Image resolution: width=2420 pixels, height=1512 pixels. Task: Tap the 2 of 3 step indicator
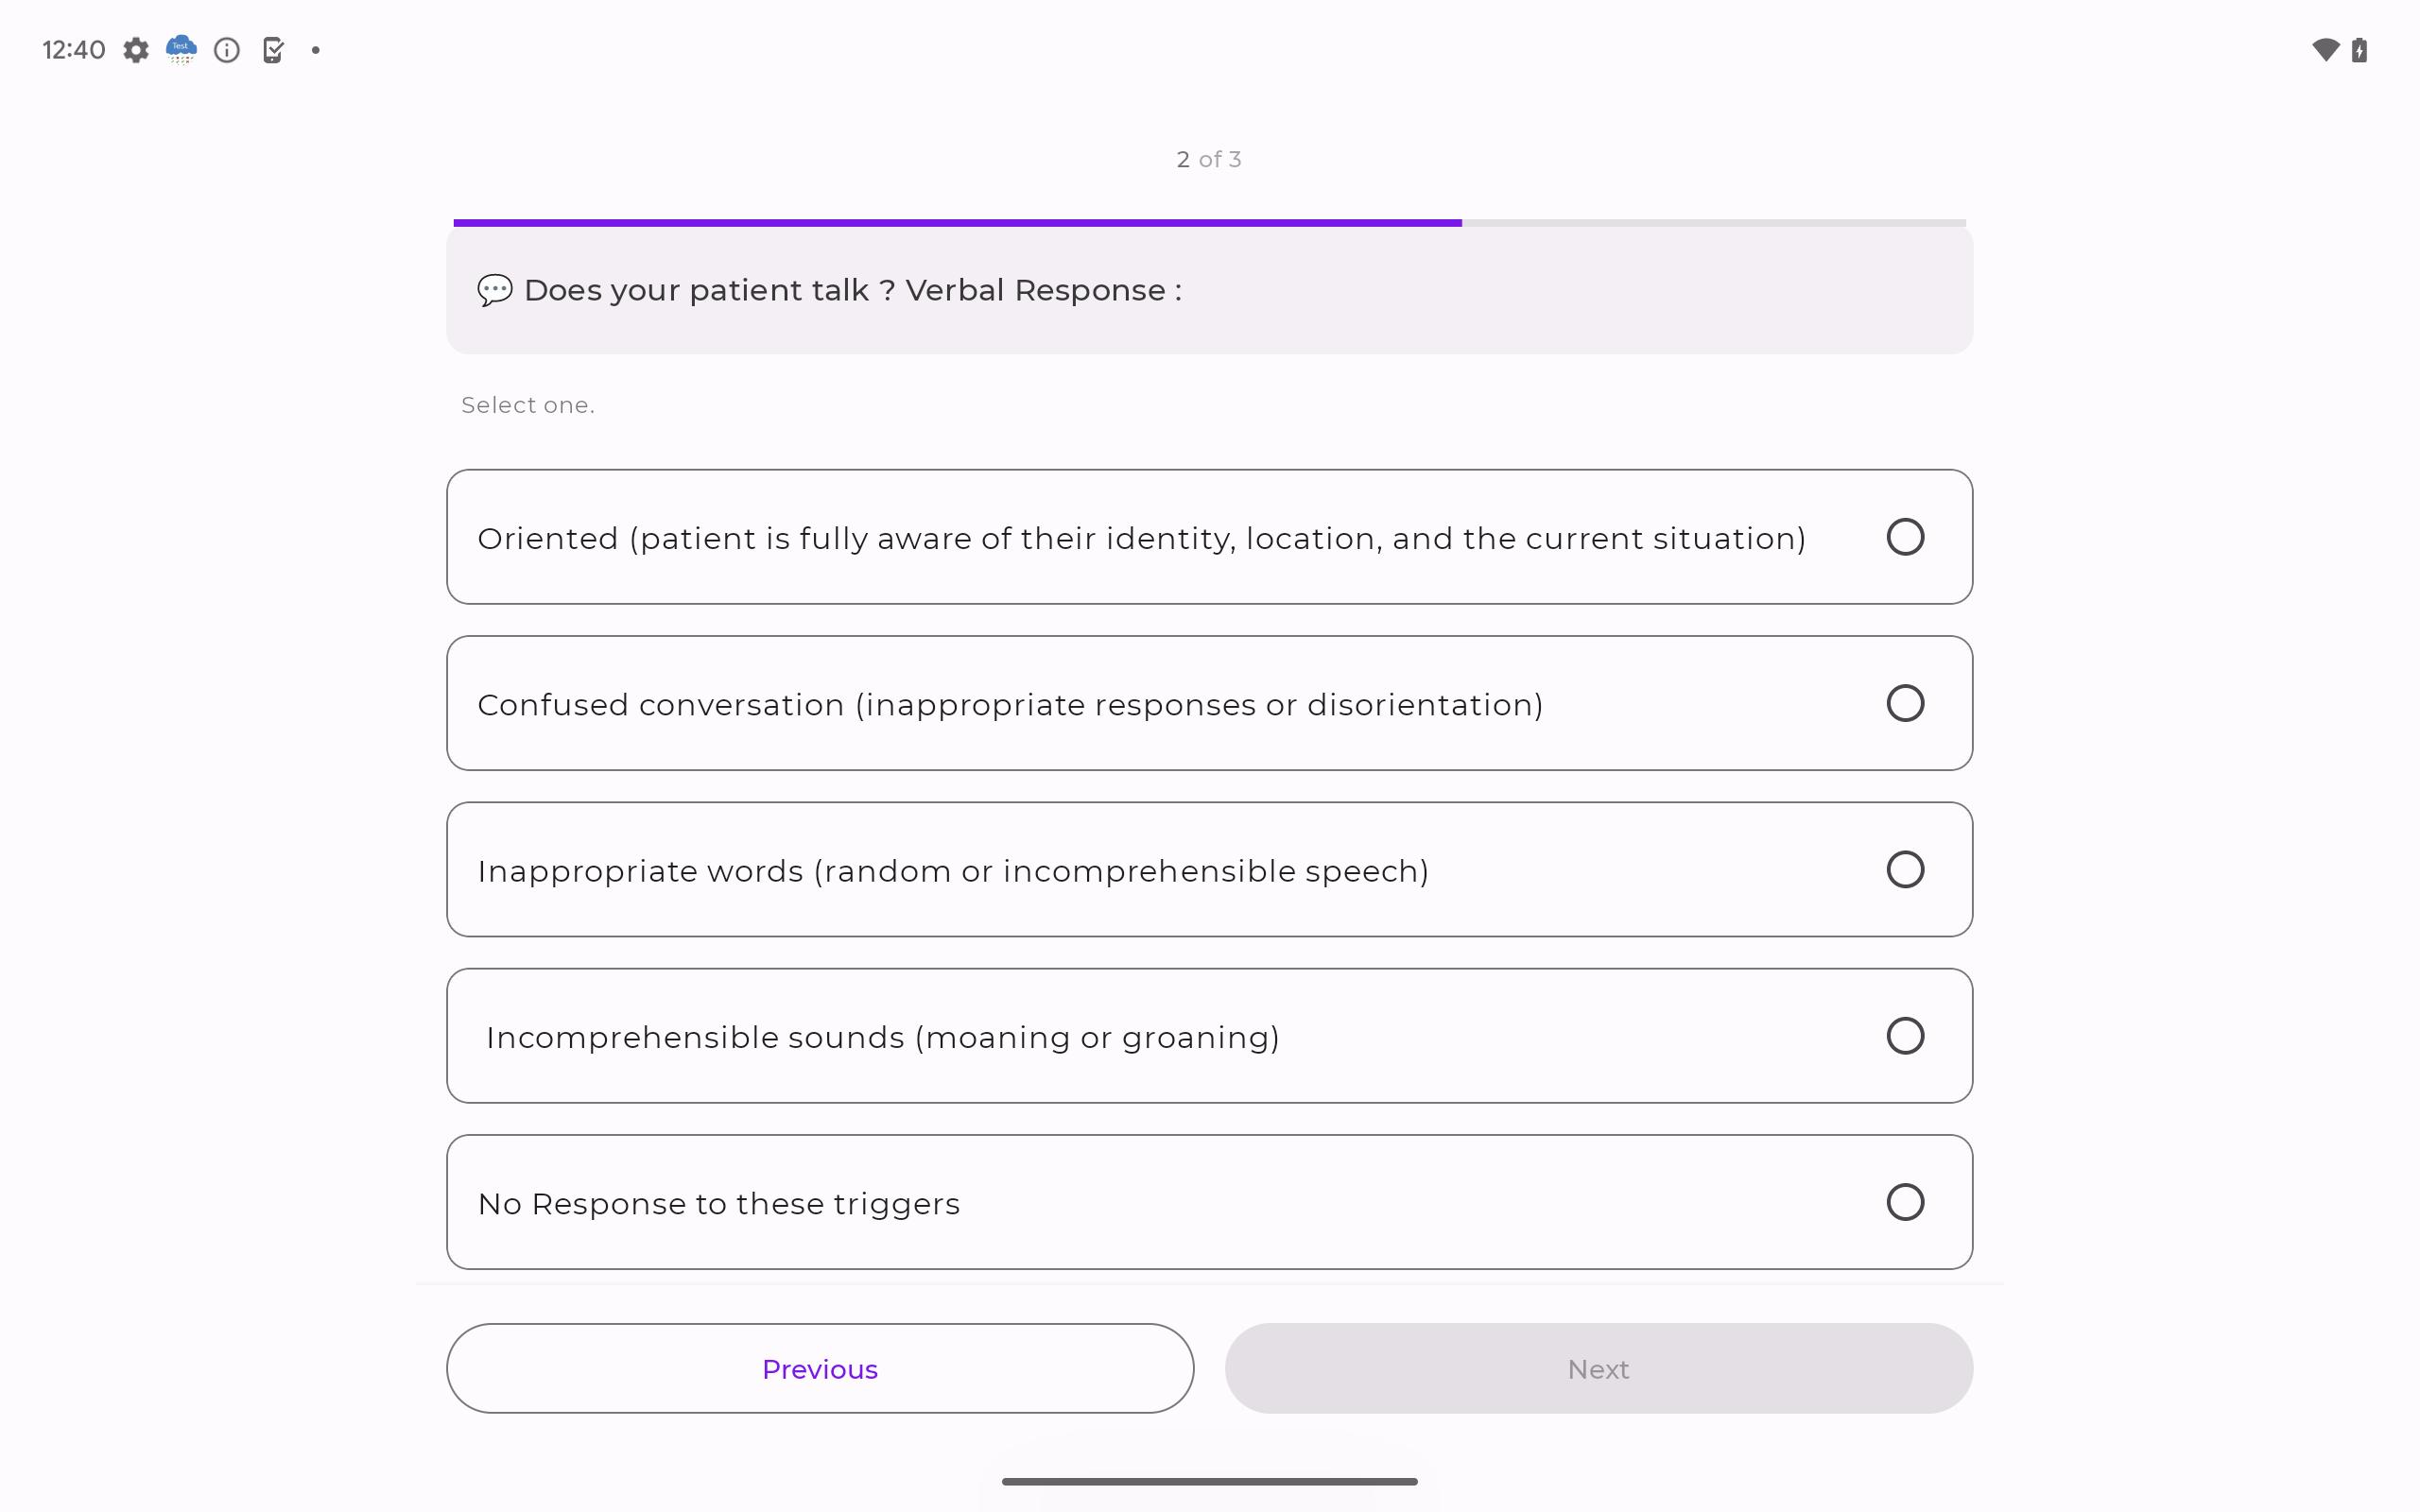point(1209,160)
